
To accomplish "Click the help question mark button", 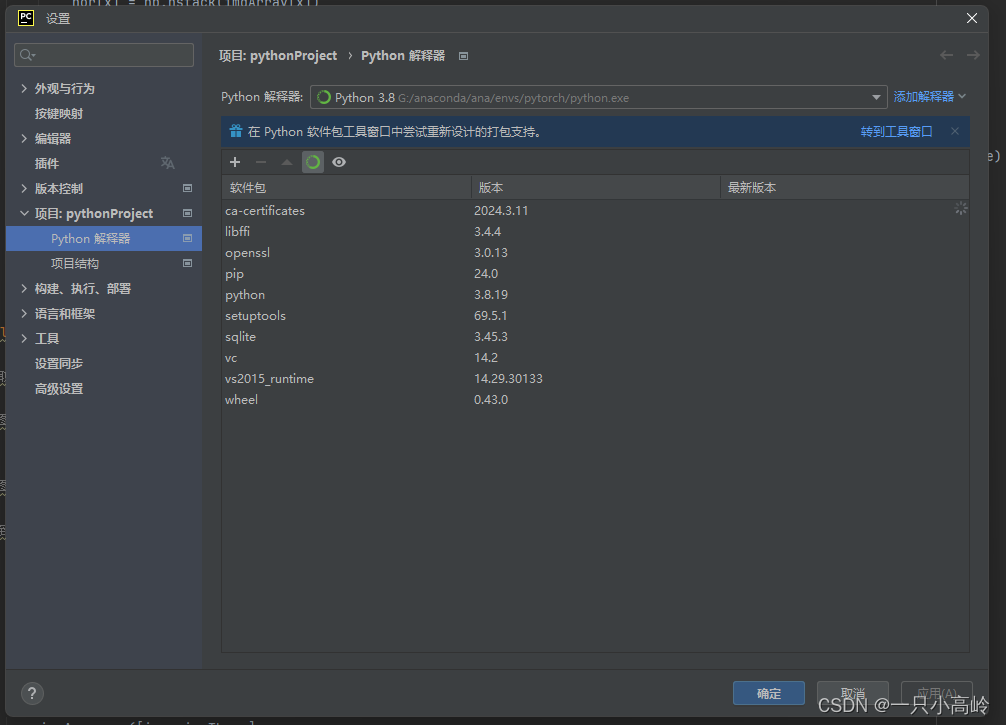I will [32, 693].
